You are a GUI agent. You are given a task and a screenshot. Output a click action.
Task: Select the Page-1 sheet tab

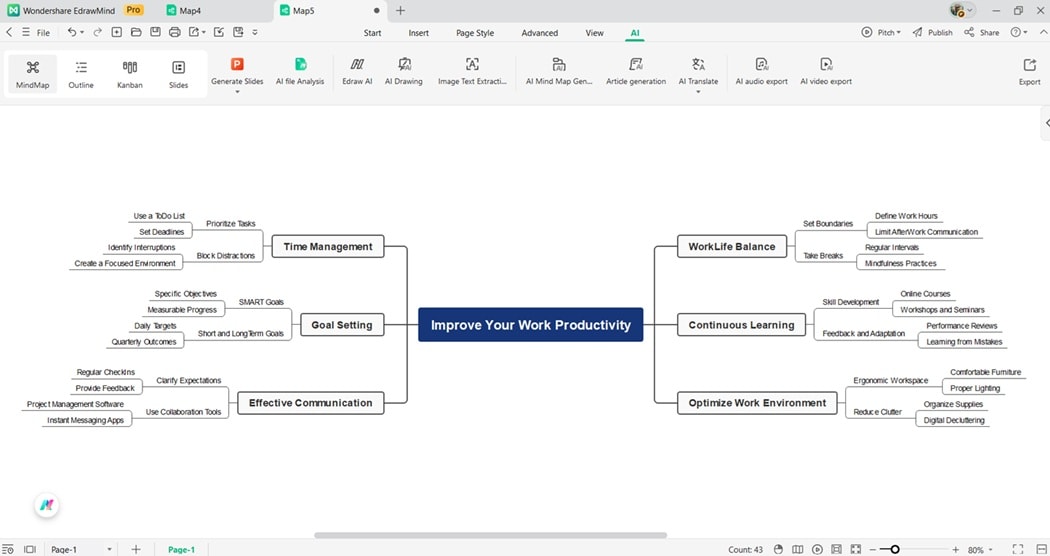(181, 549)
